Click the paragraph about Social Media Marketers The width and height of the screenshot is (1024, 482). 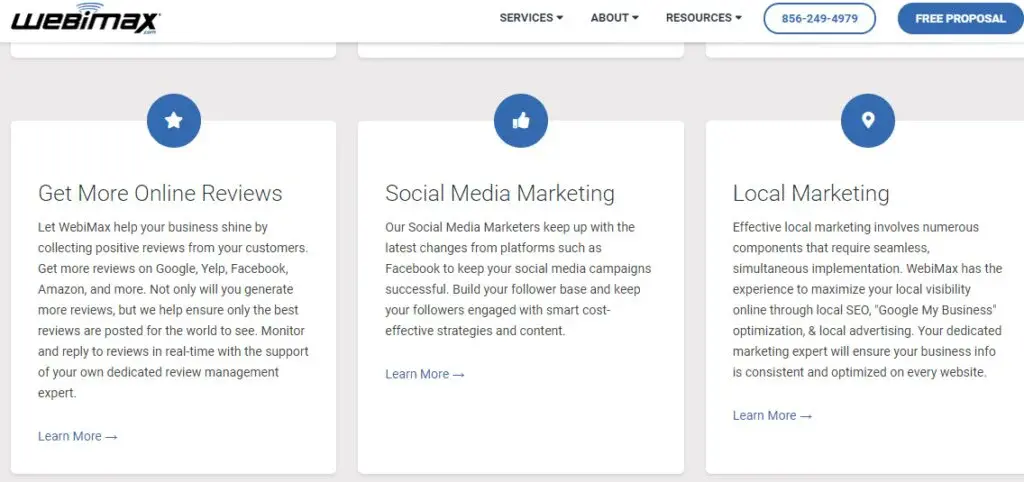tap(519, 279)
